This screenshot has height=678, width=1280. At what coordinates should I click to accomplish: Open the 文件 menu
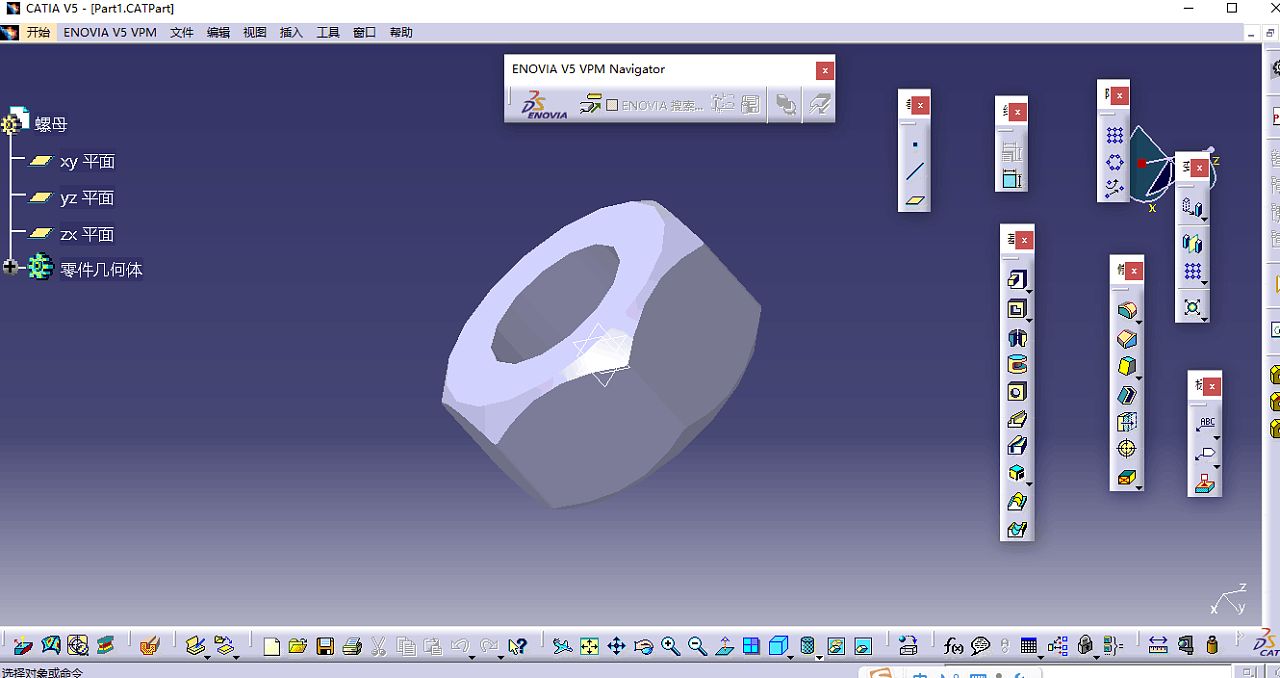[181, 32]
